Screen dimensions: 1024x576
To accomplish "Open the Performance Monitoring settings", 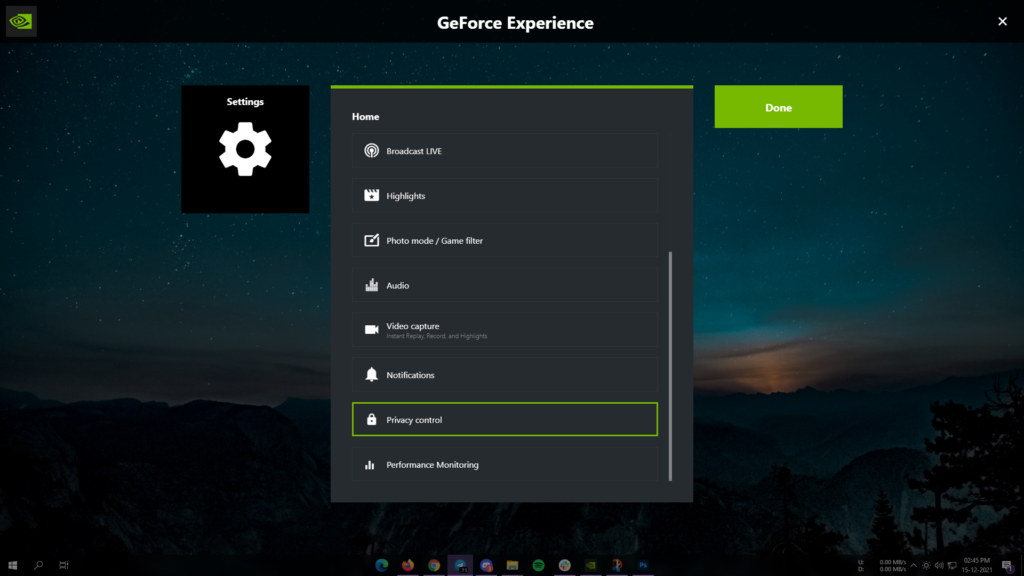I will 504,464.
